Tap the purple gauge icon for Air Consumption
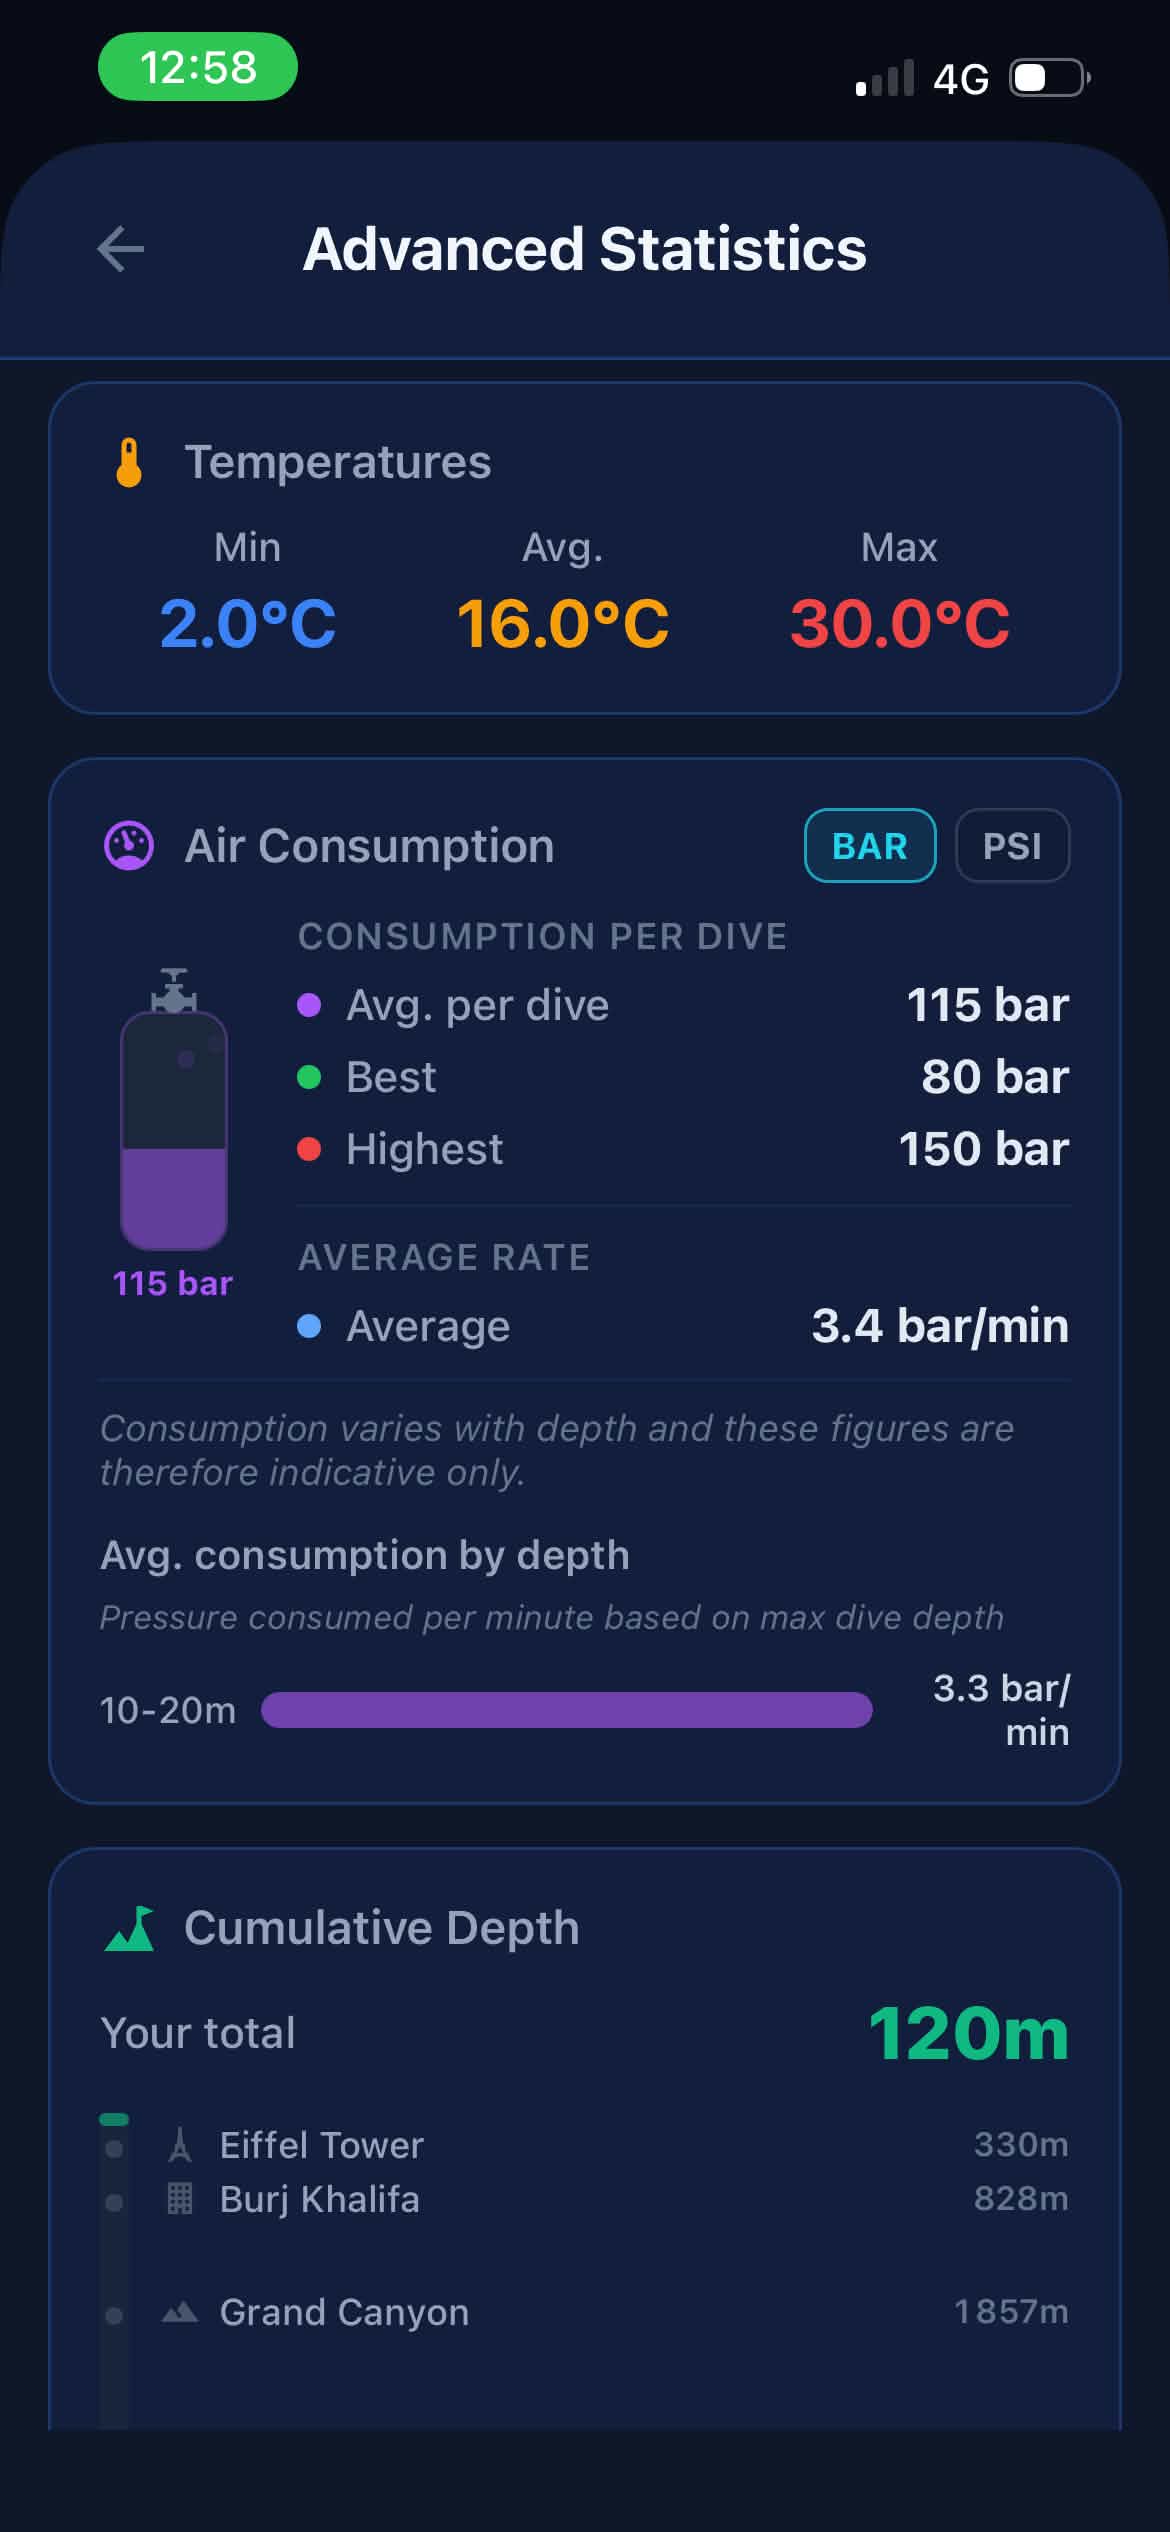The image size is (1170, 2532). 129,846
